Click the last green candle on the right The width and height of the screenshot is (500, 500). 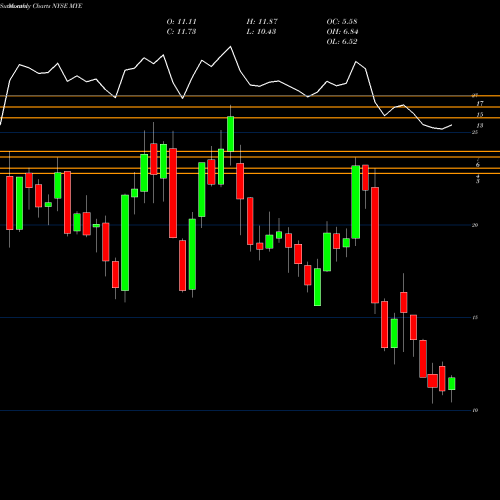pyautogui.click(x=452, y=384)
